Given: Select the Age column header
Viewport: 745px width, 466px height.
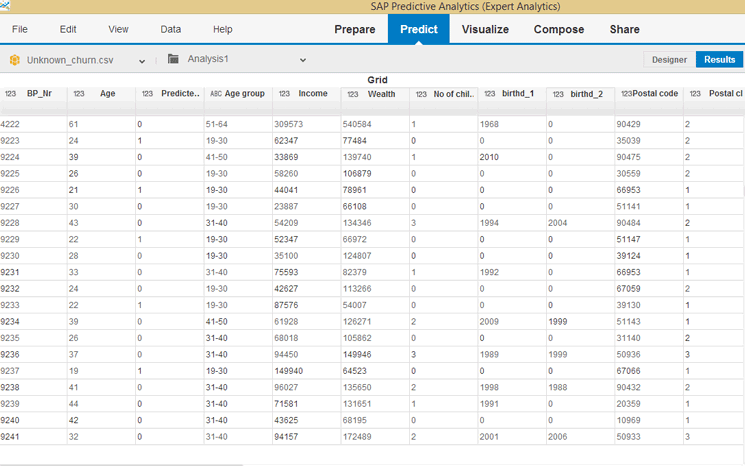Looking at the screenshot, I should tap(102, 94).
